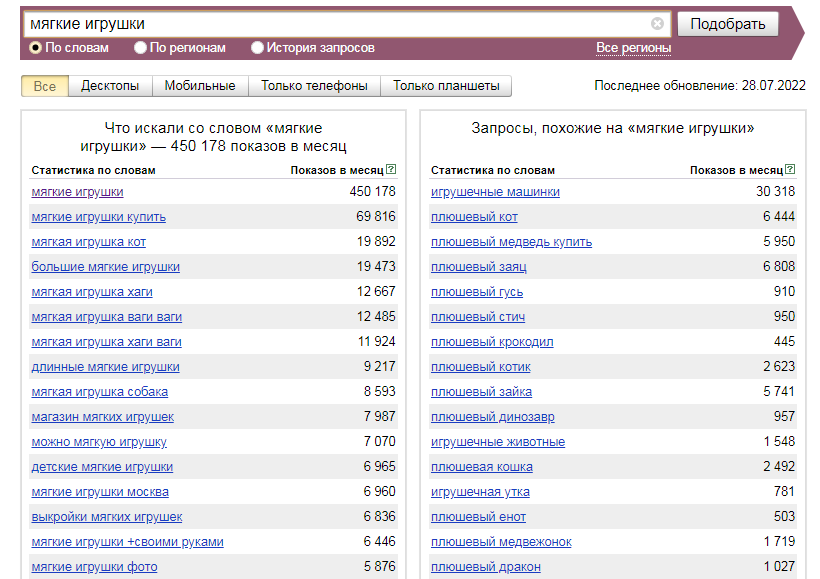Open the 'мягкая игрушка собака' link

coord(99,392)
